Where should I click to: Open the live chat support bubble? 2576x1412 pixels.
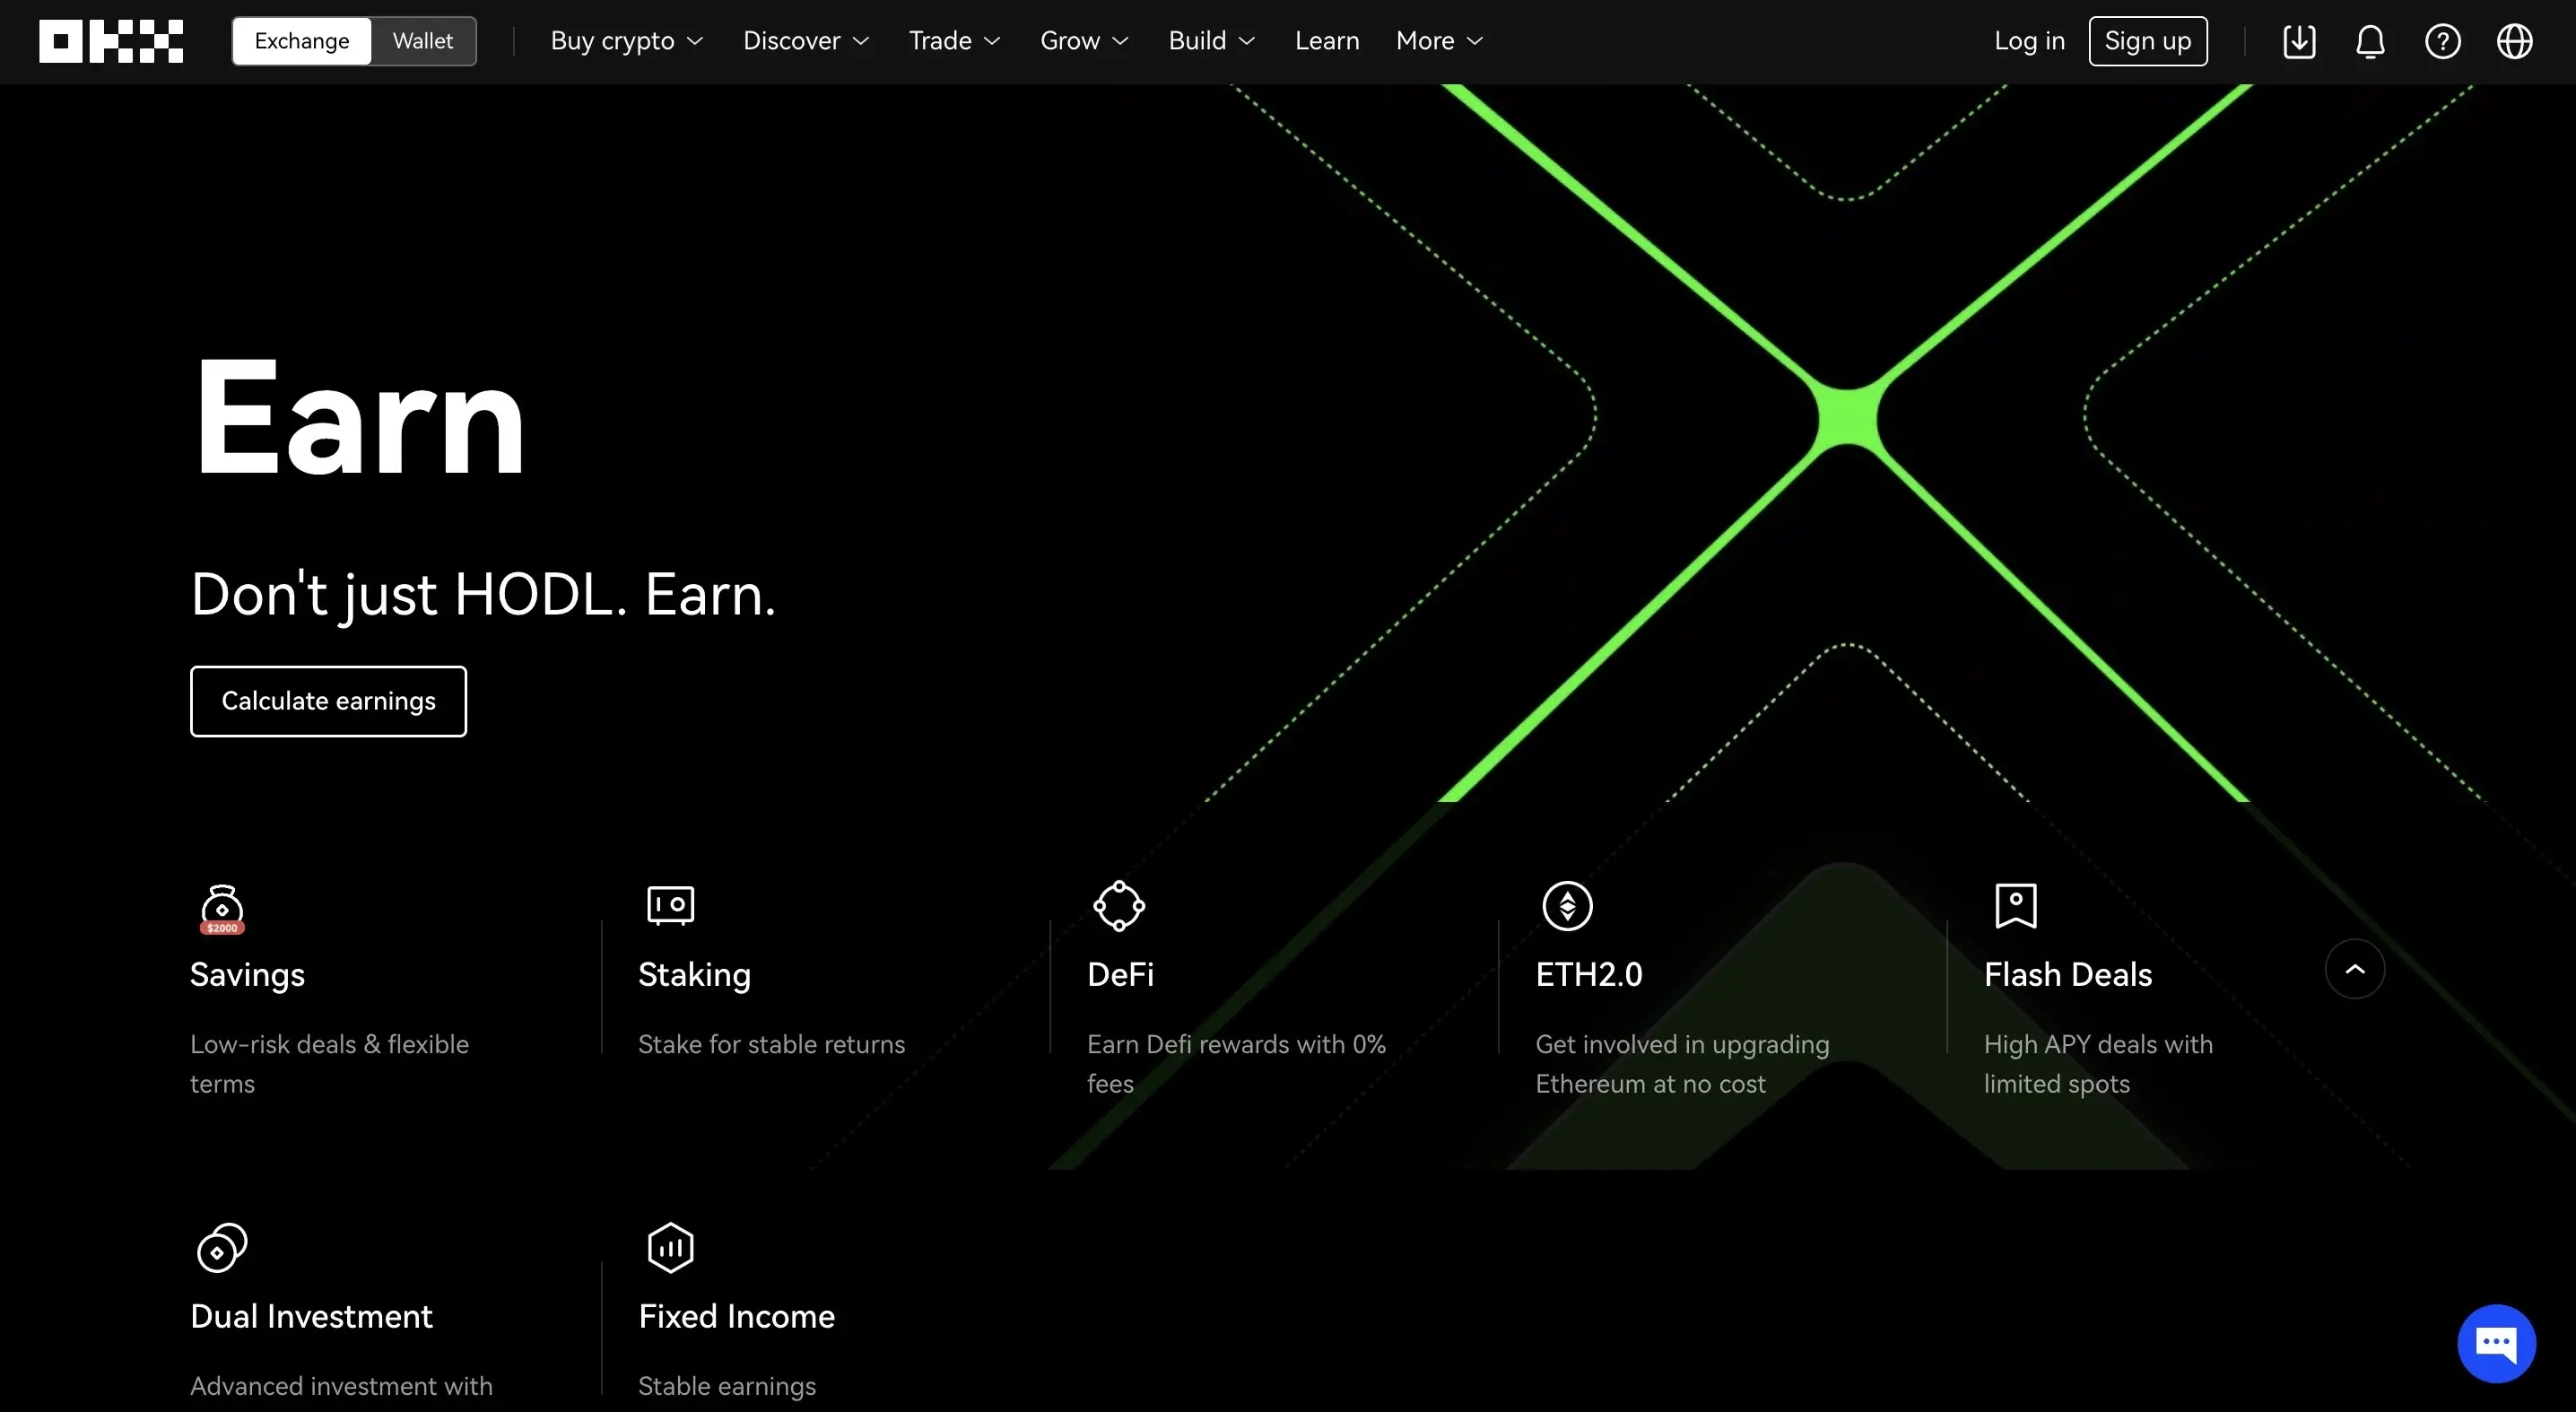(x=2496, y=1343)
